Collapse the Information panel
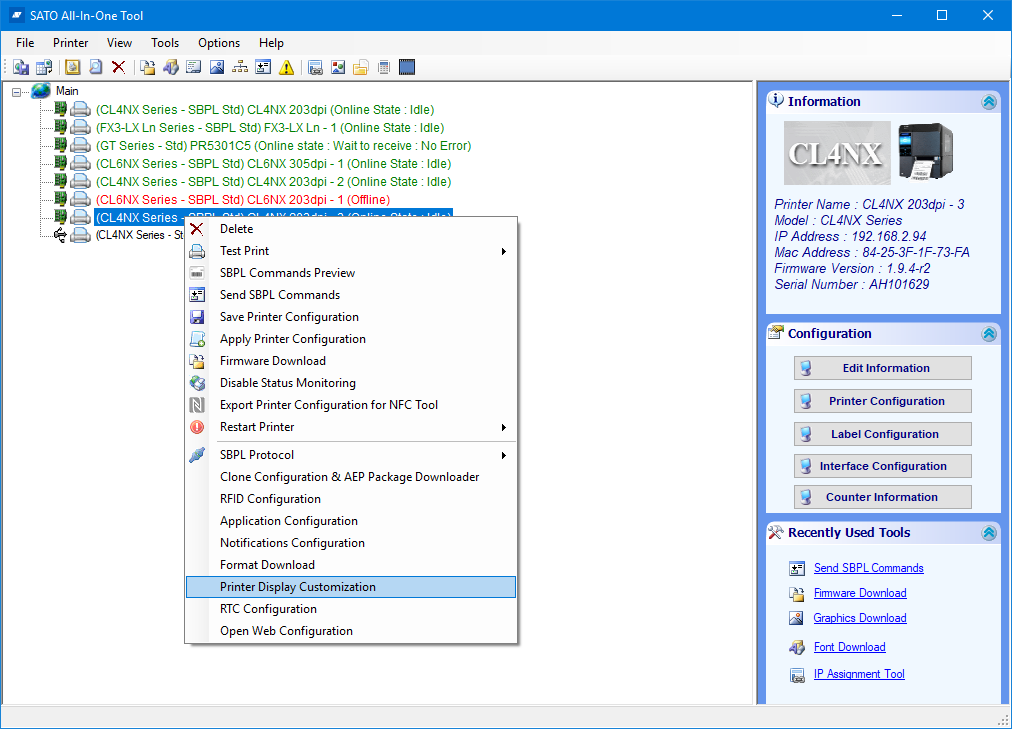The height and width of the screenshot is (729, 1012). (989, 102)
